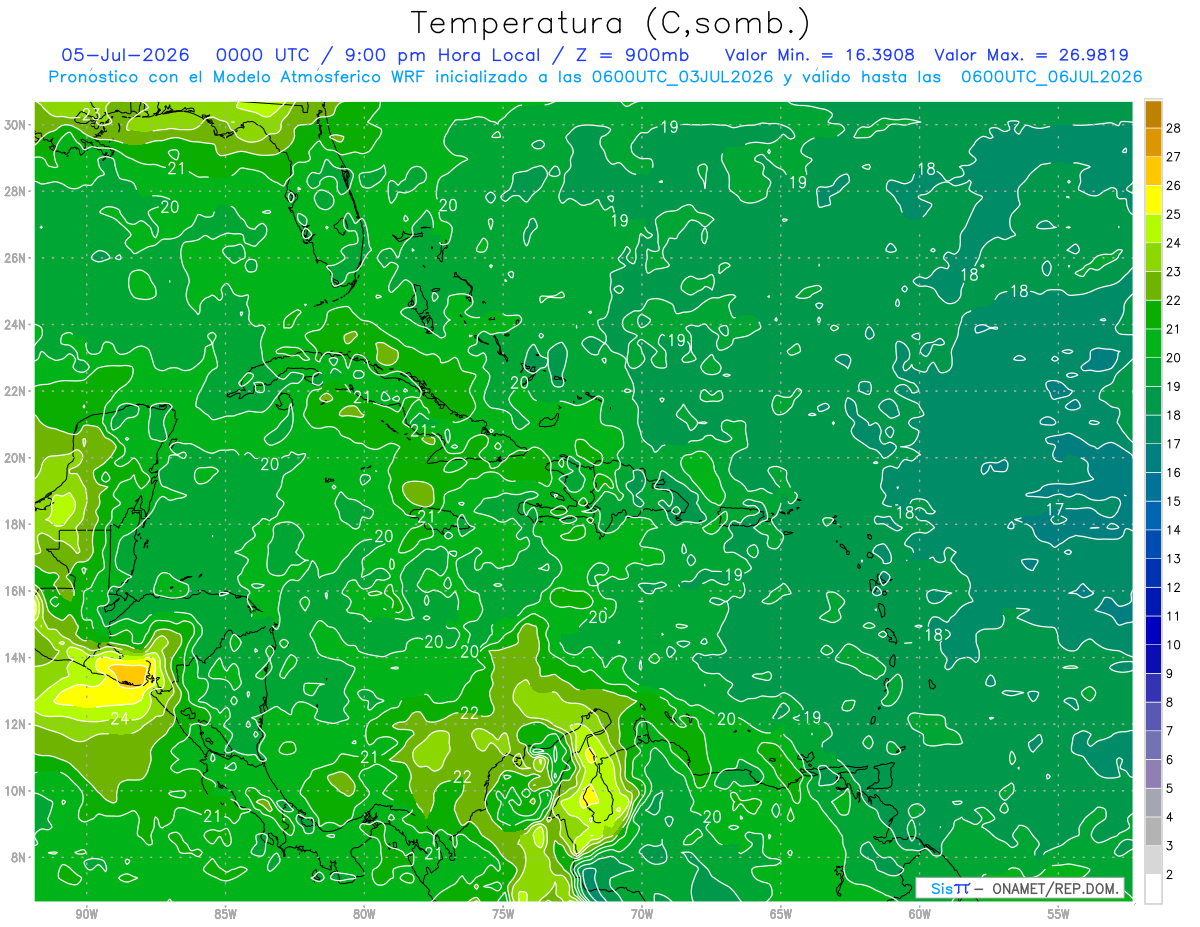Click the "65W" longitude axis label

pyautogui.click(x=781, y=914)
